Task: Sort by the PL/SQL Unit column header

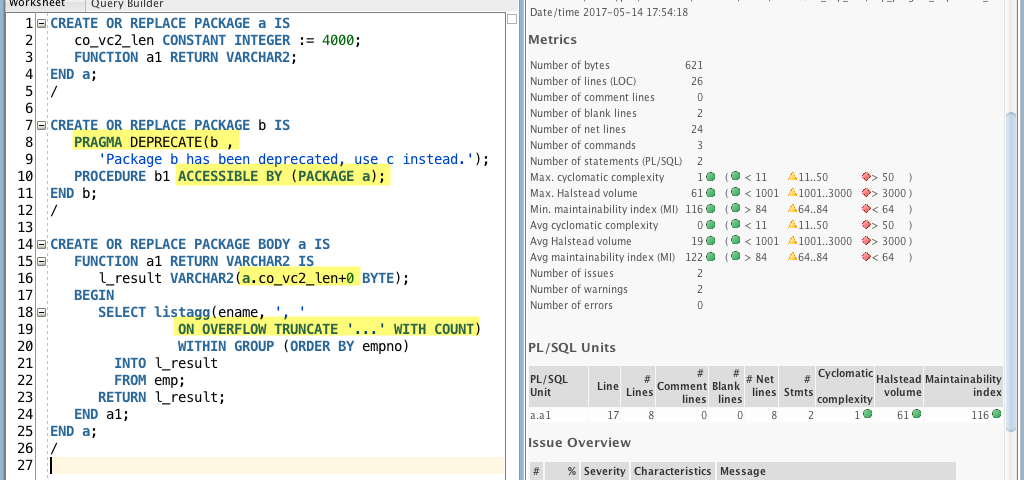Action: 558,386
